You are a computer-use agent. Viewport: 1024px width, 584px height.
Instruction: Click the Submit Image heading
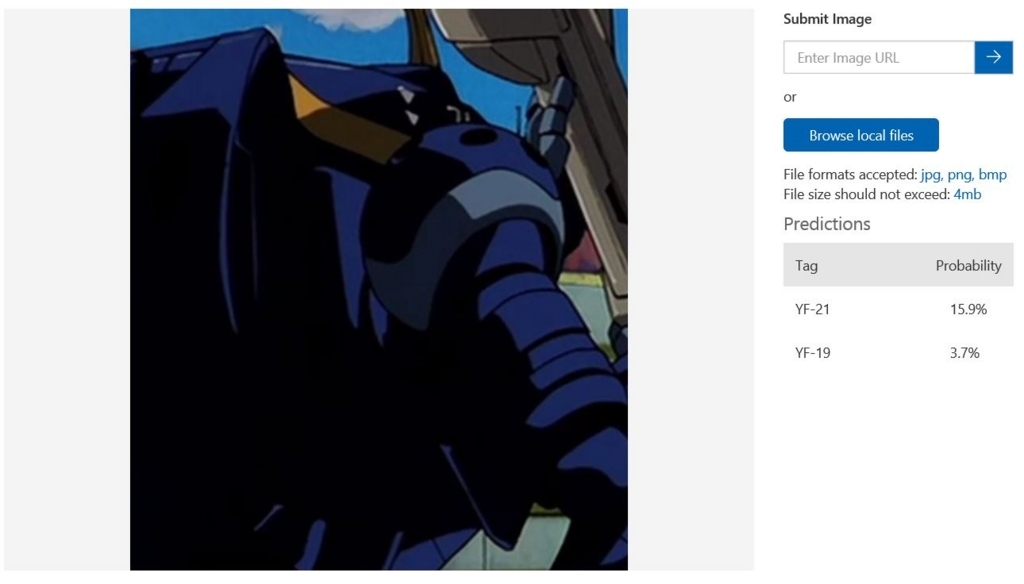[827, 19]
